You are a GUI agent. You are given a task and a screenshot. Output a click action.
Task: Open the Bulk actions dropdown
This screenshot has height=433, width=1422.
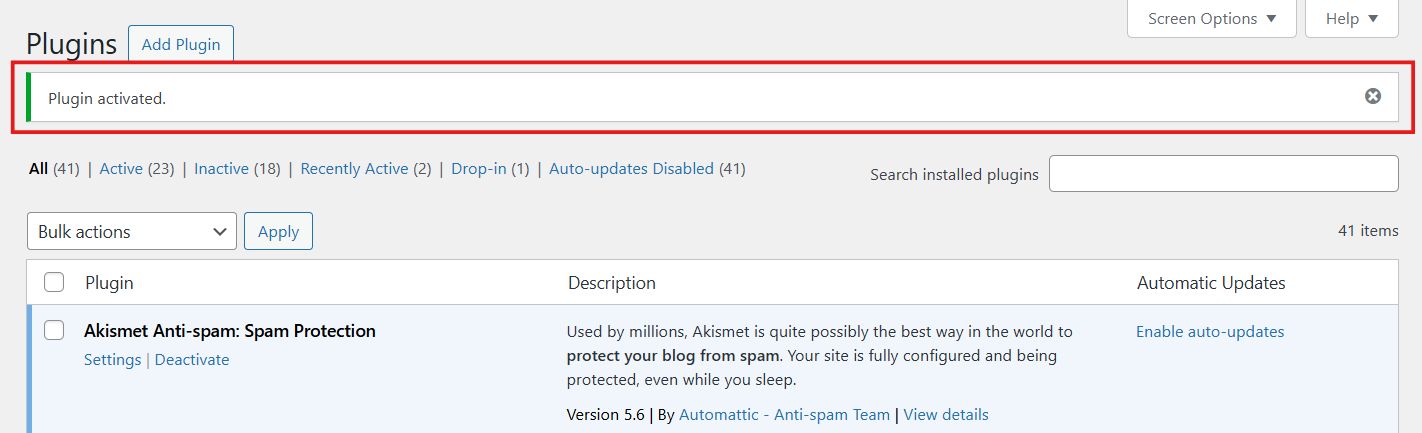click(132, 231)
